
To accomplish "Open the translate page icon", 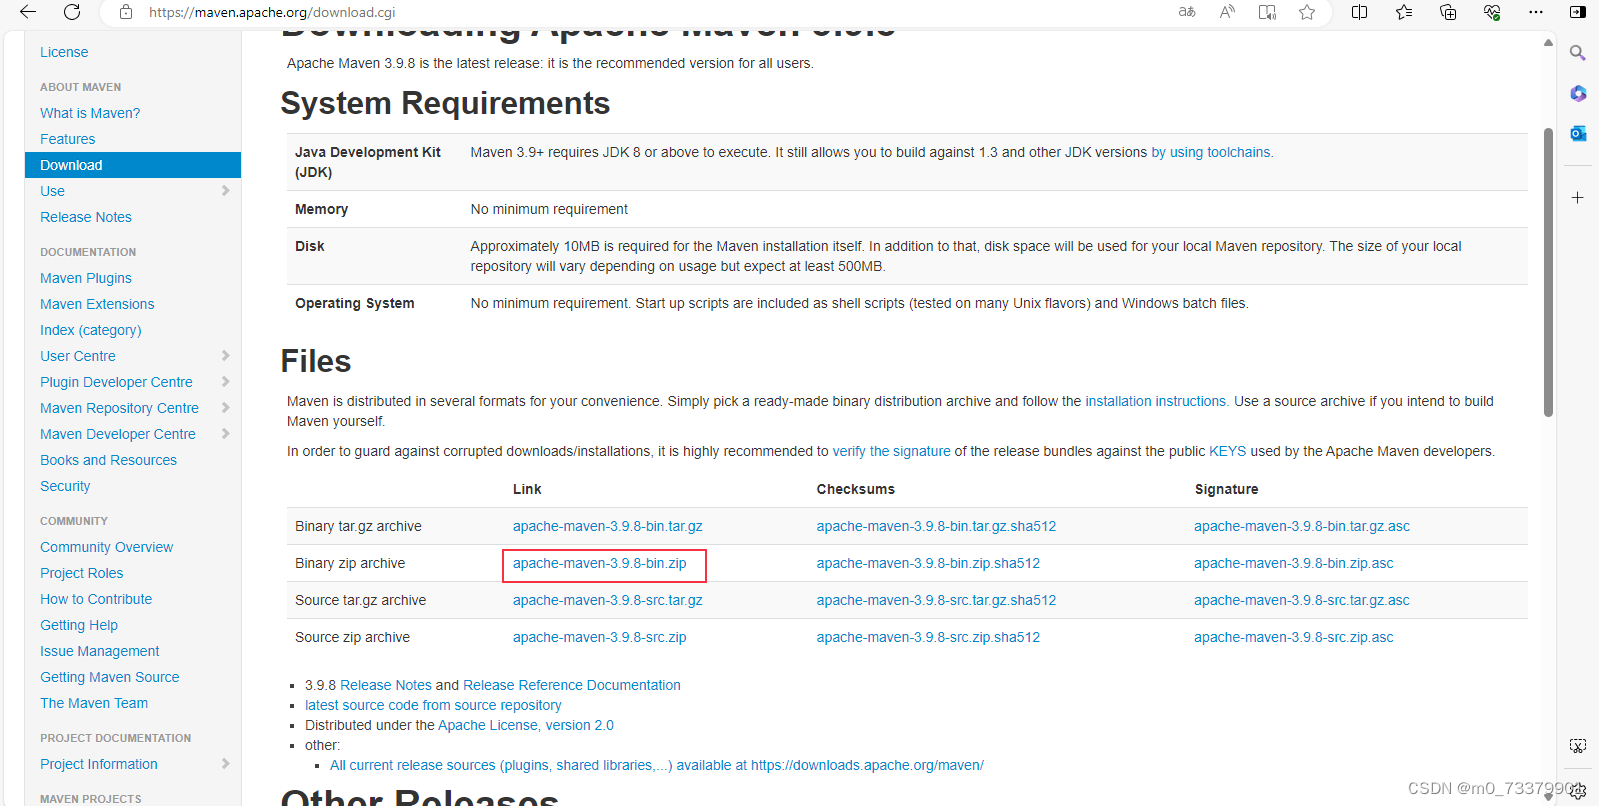I will click(1187, 12).
